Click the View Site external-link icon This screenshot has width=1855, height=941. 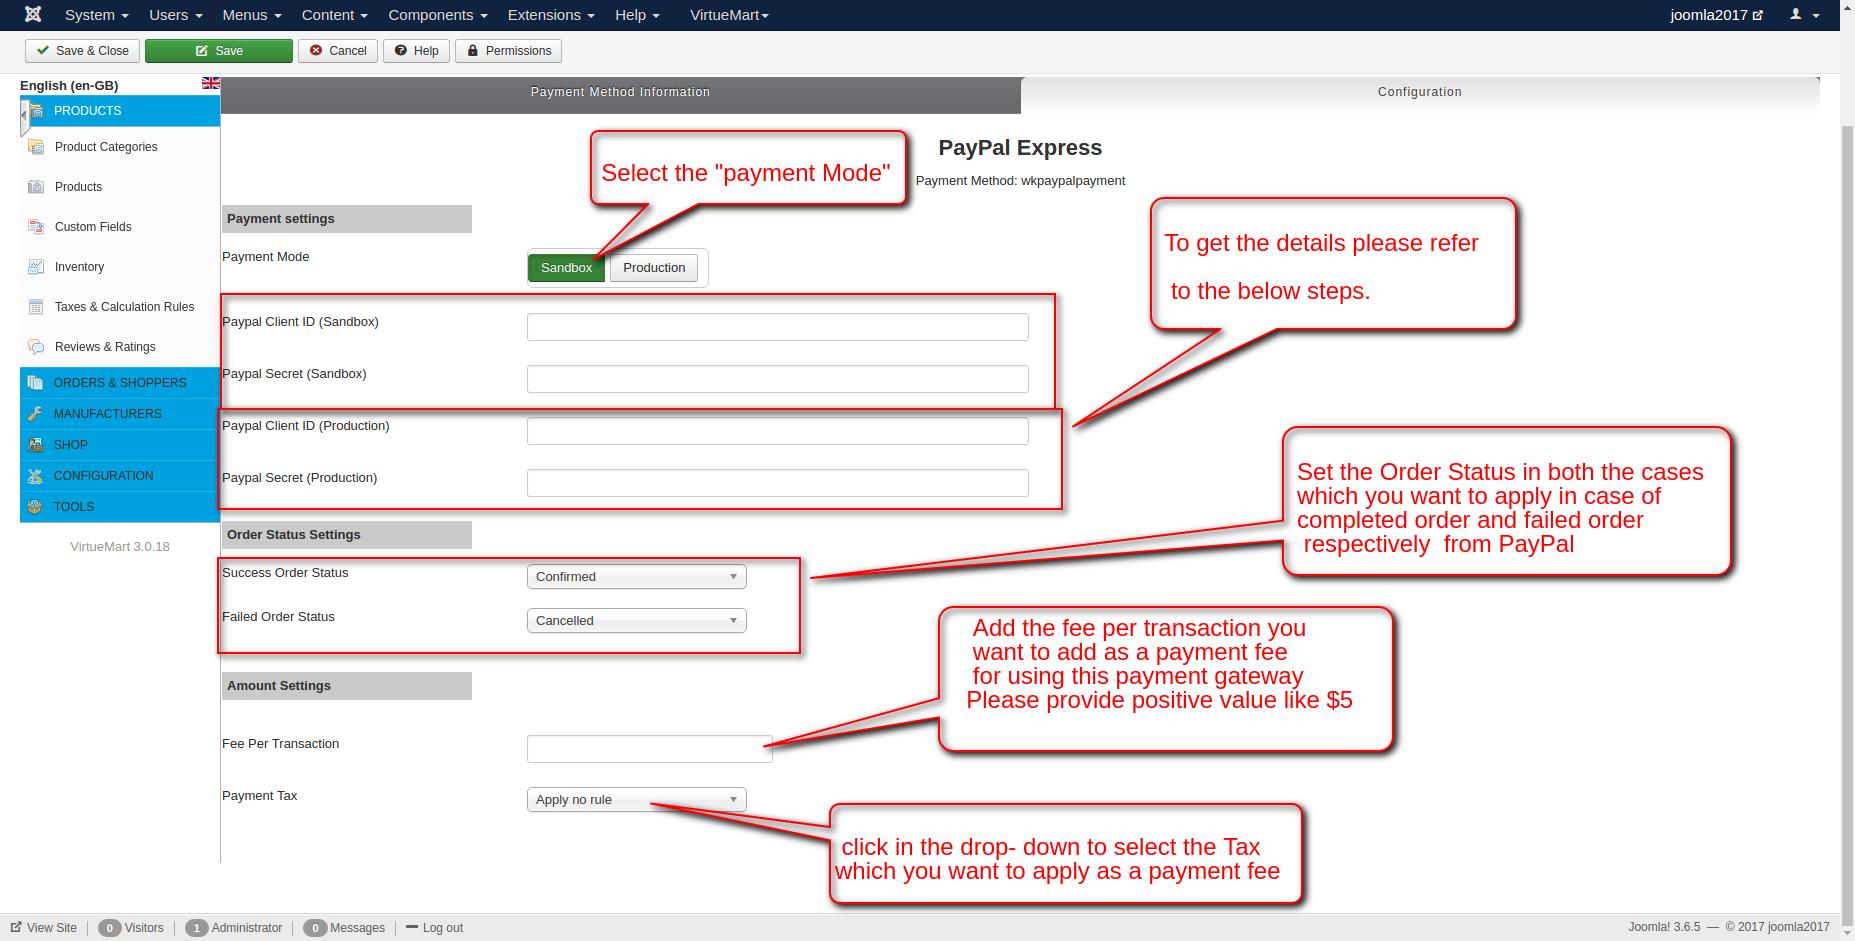coord(16,927)
